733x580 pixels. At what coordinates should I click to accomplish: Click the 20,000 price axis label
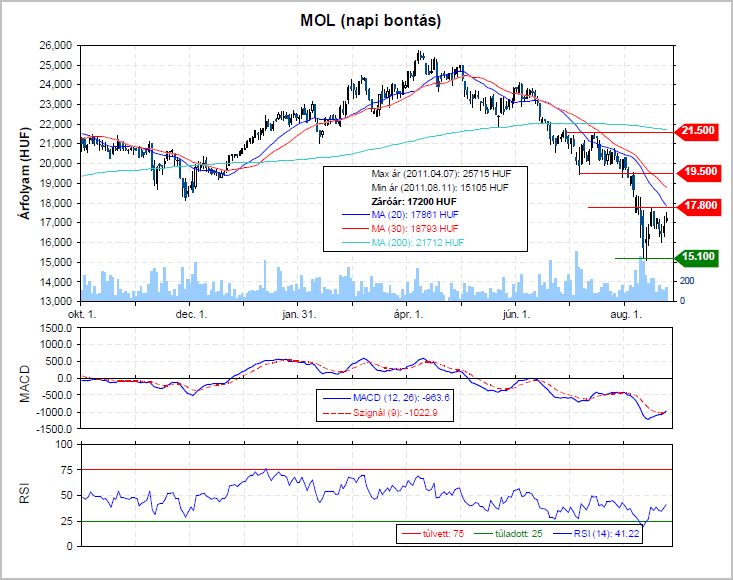pyautogui.click(x=56, y=164)
